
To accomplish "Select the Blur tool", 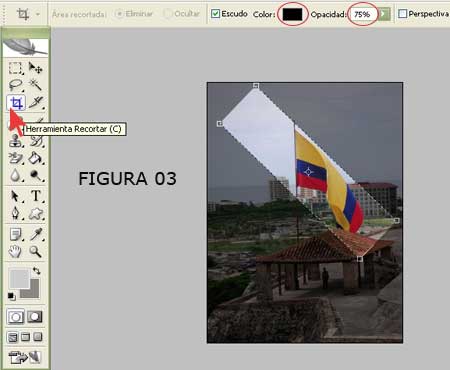I will [x=15, y=175].
